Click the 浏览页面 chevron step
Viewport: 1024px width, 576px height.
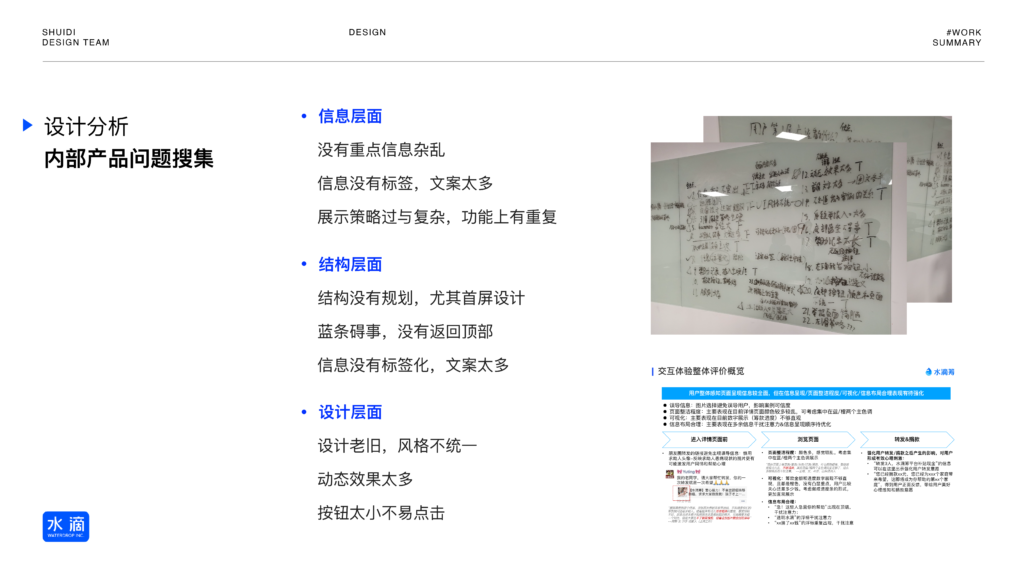(806, 439)
